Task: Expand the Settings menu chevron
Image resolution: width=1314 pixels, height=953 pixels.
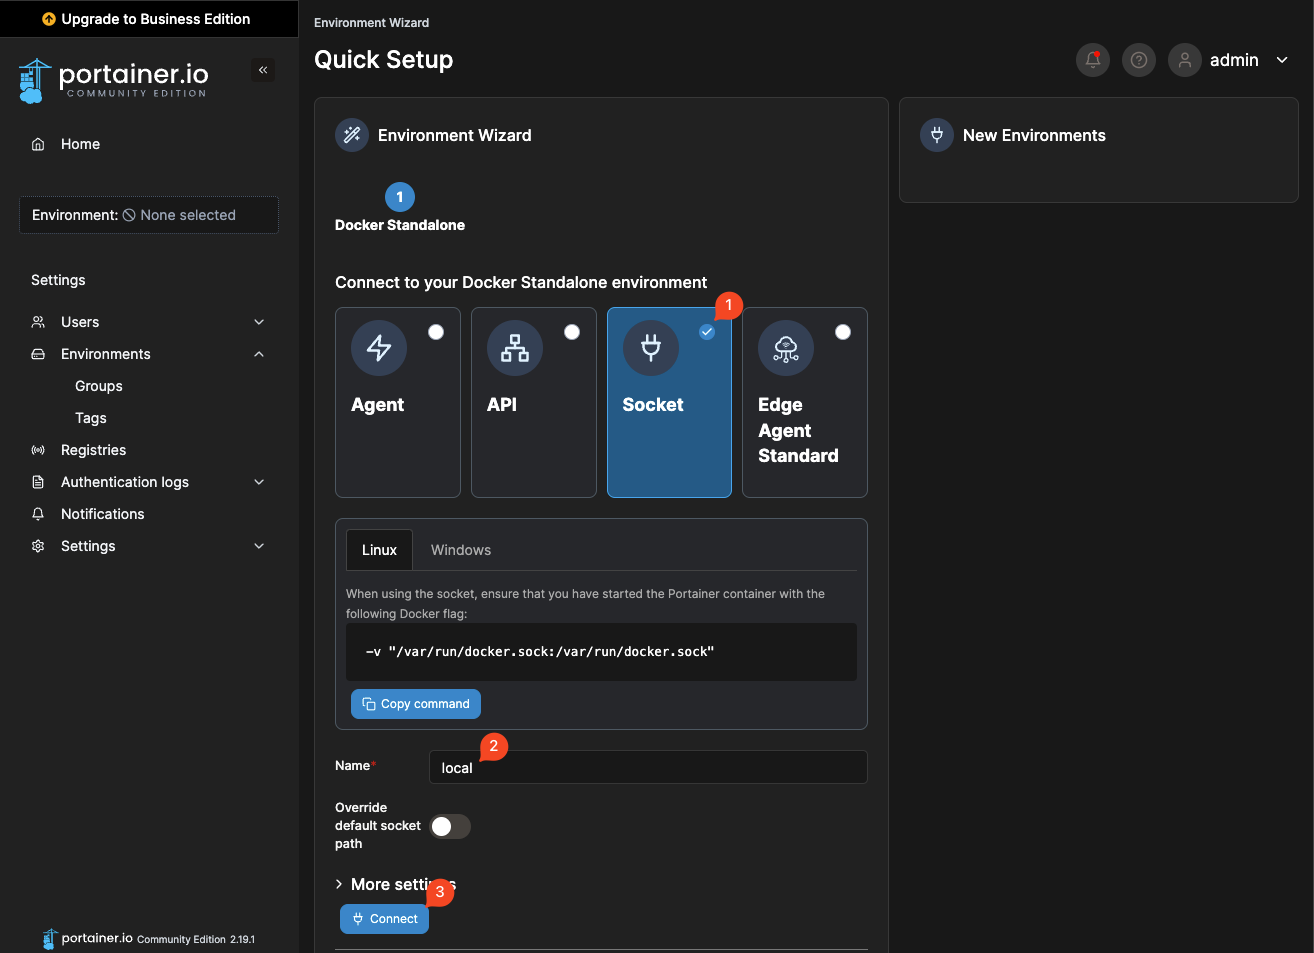Action: tap(259, 546)
